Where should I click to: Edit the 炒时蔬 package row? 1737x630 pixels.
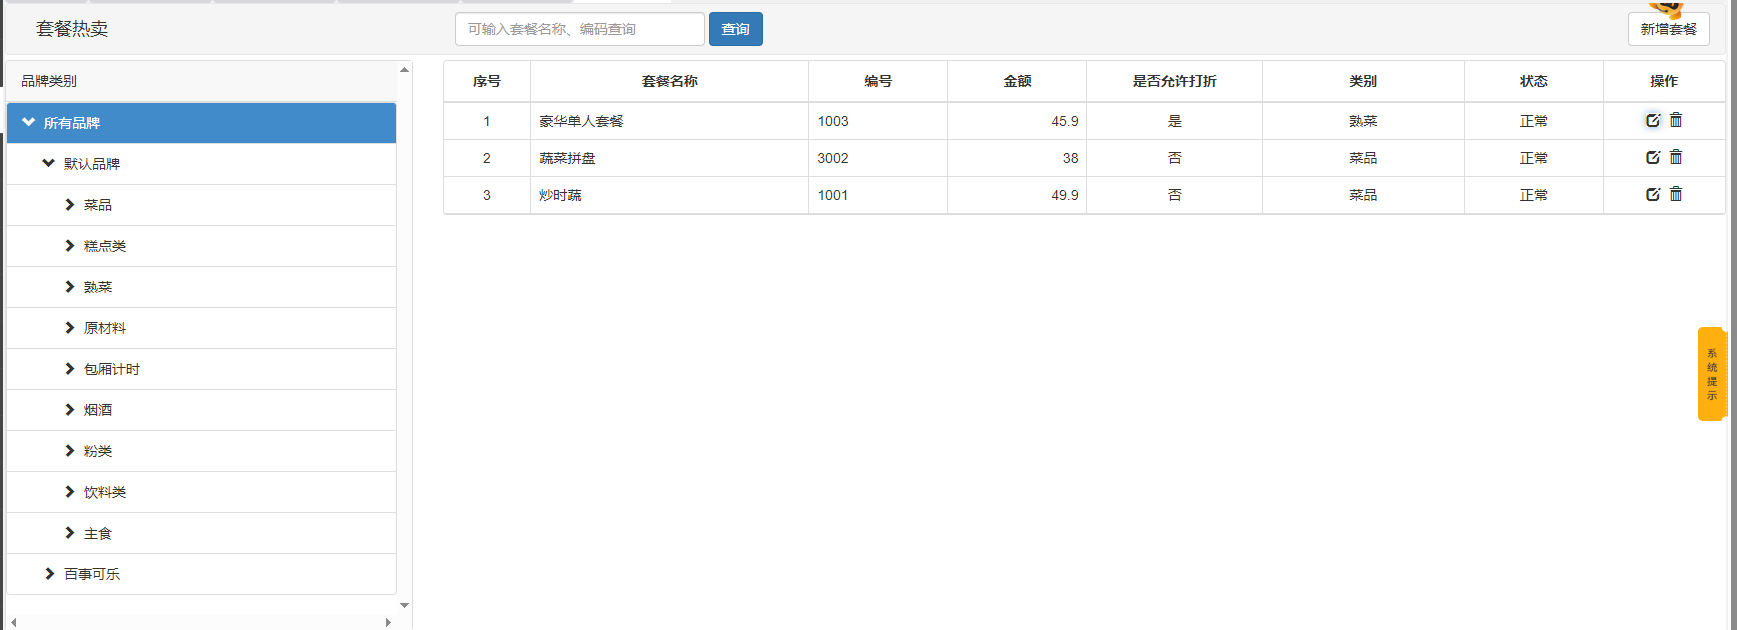[x=1652, y=195]
